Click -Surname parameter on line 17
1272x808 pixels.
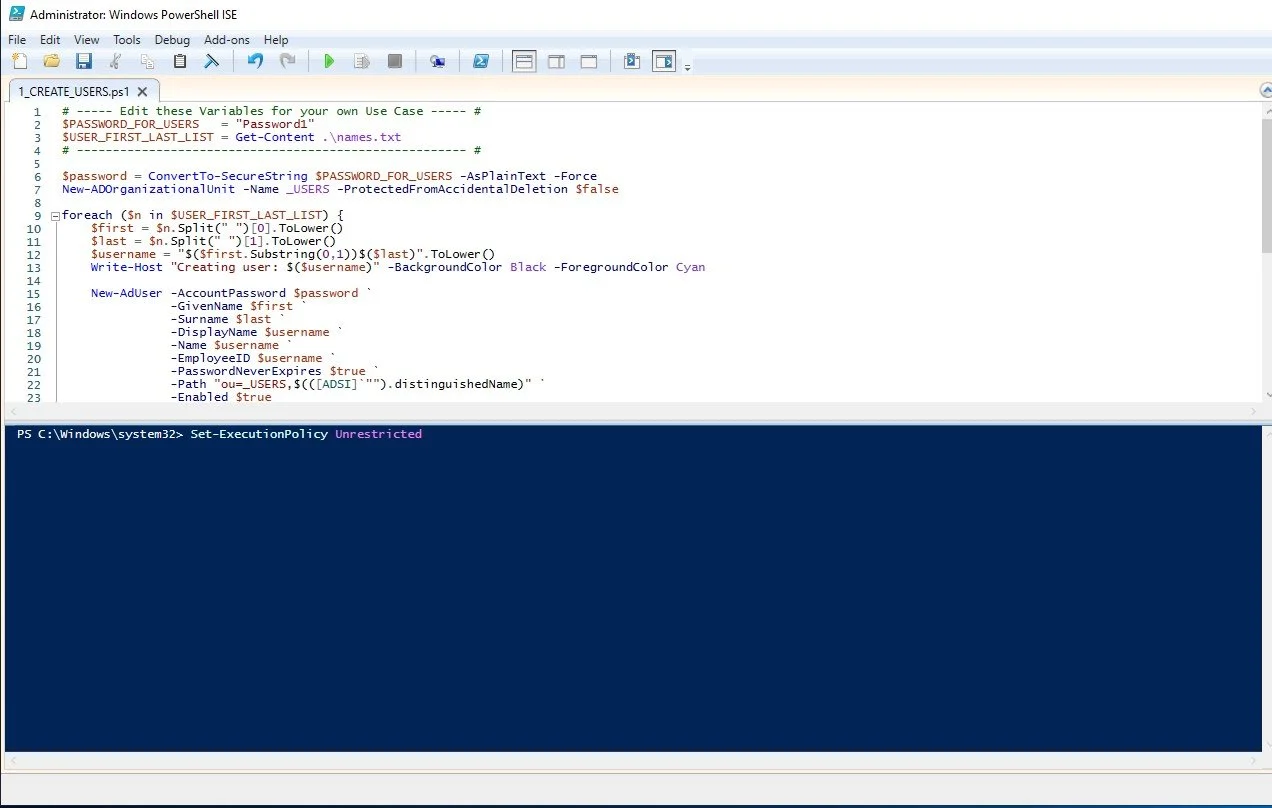point(199,319)
